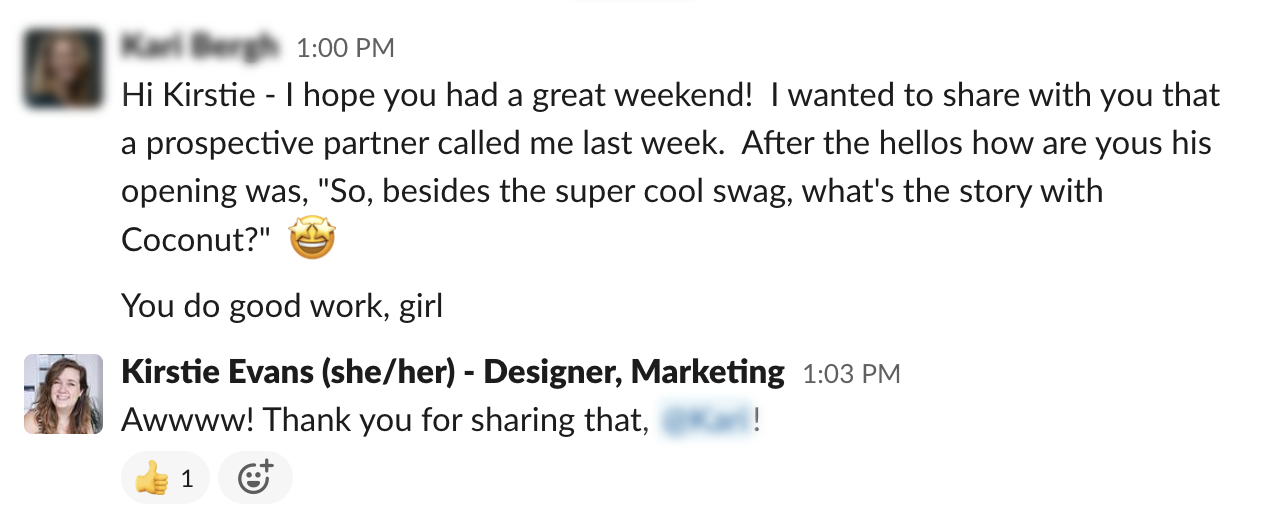Click the "Thank you for sharing that" text

click(452, 421)
